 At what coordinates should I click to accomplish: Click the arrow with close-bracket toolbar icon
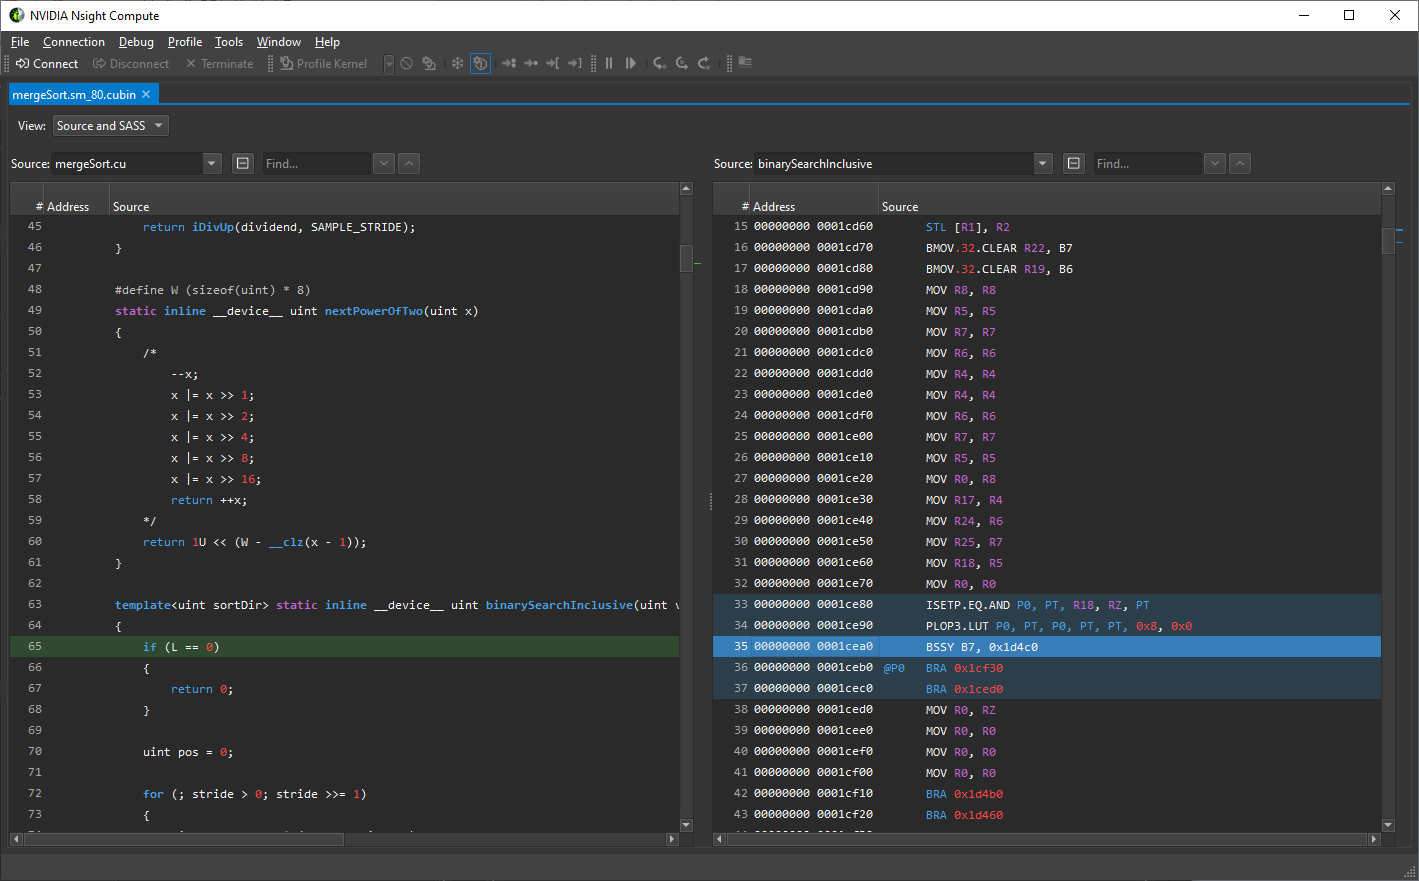tap(575, 63)
